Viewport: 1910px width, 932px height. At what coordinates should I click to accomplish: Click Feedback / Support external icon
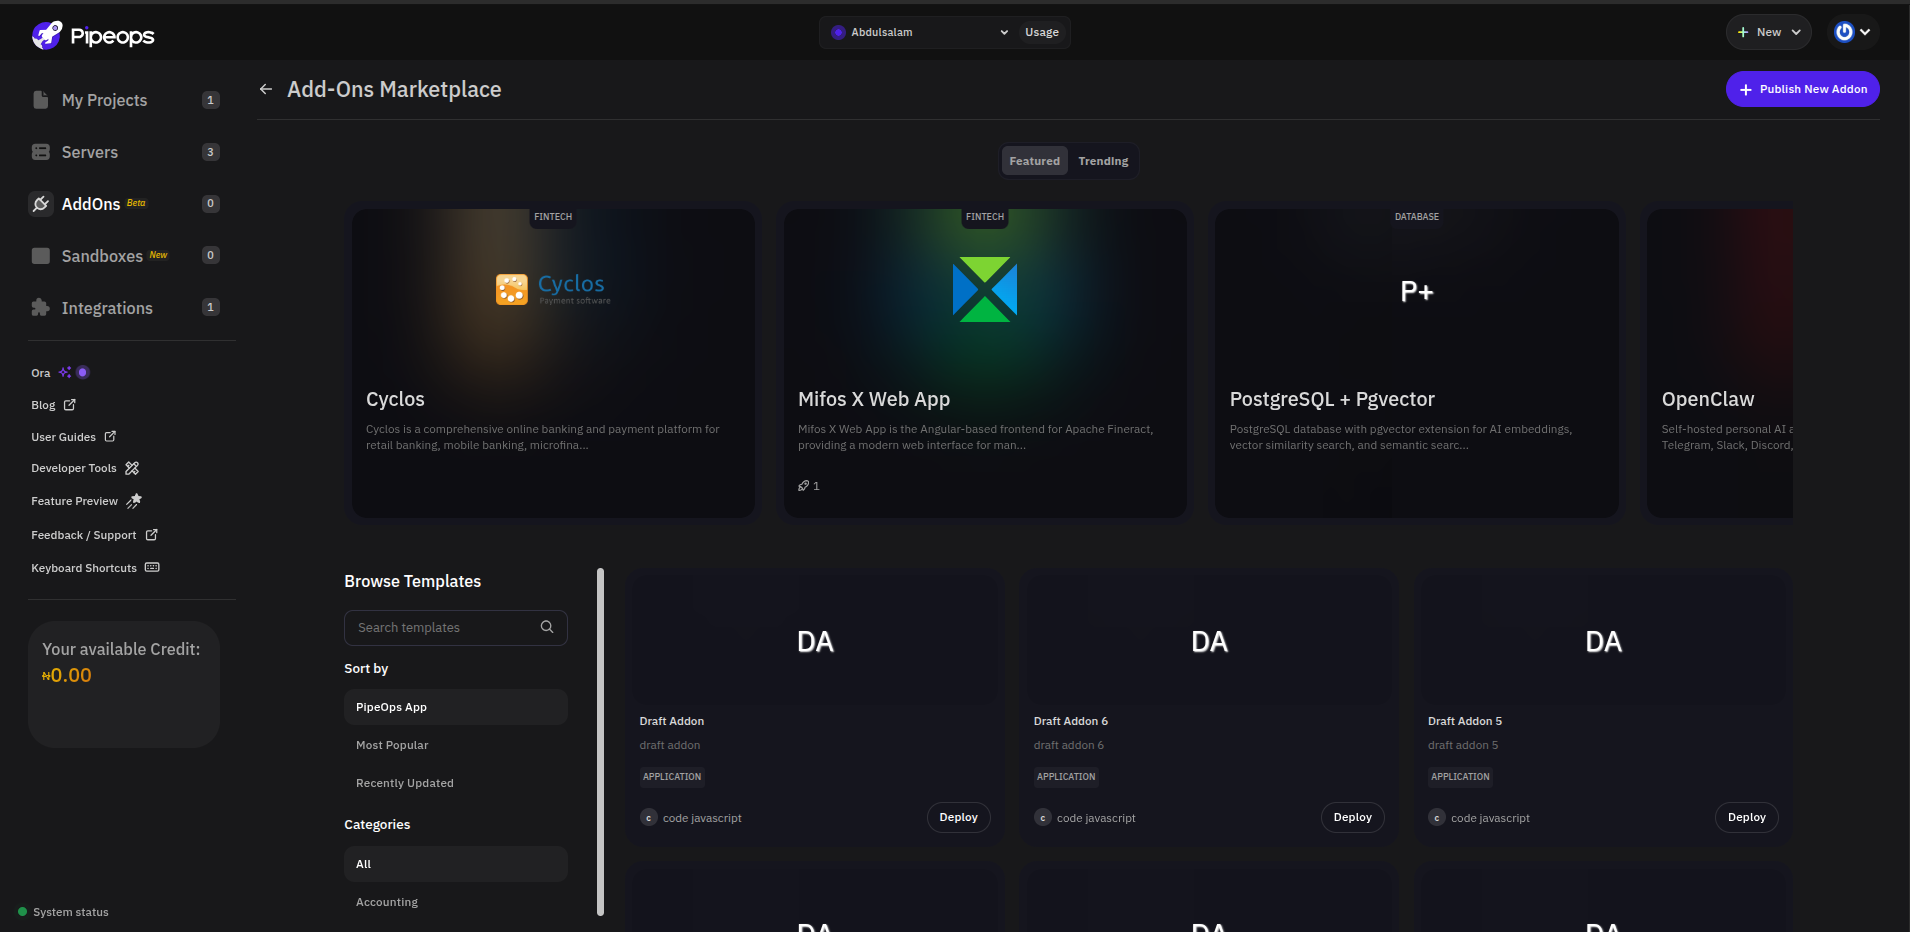[152, 535]
